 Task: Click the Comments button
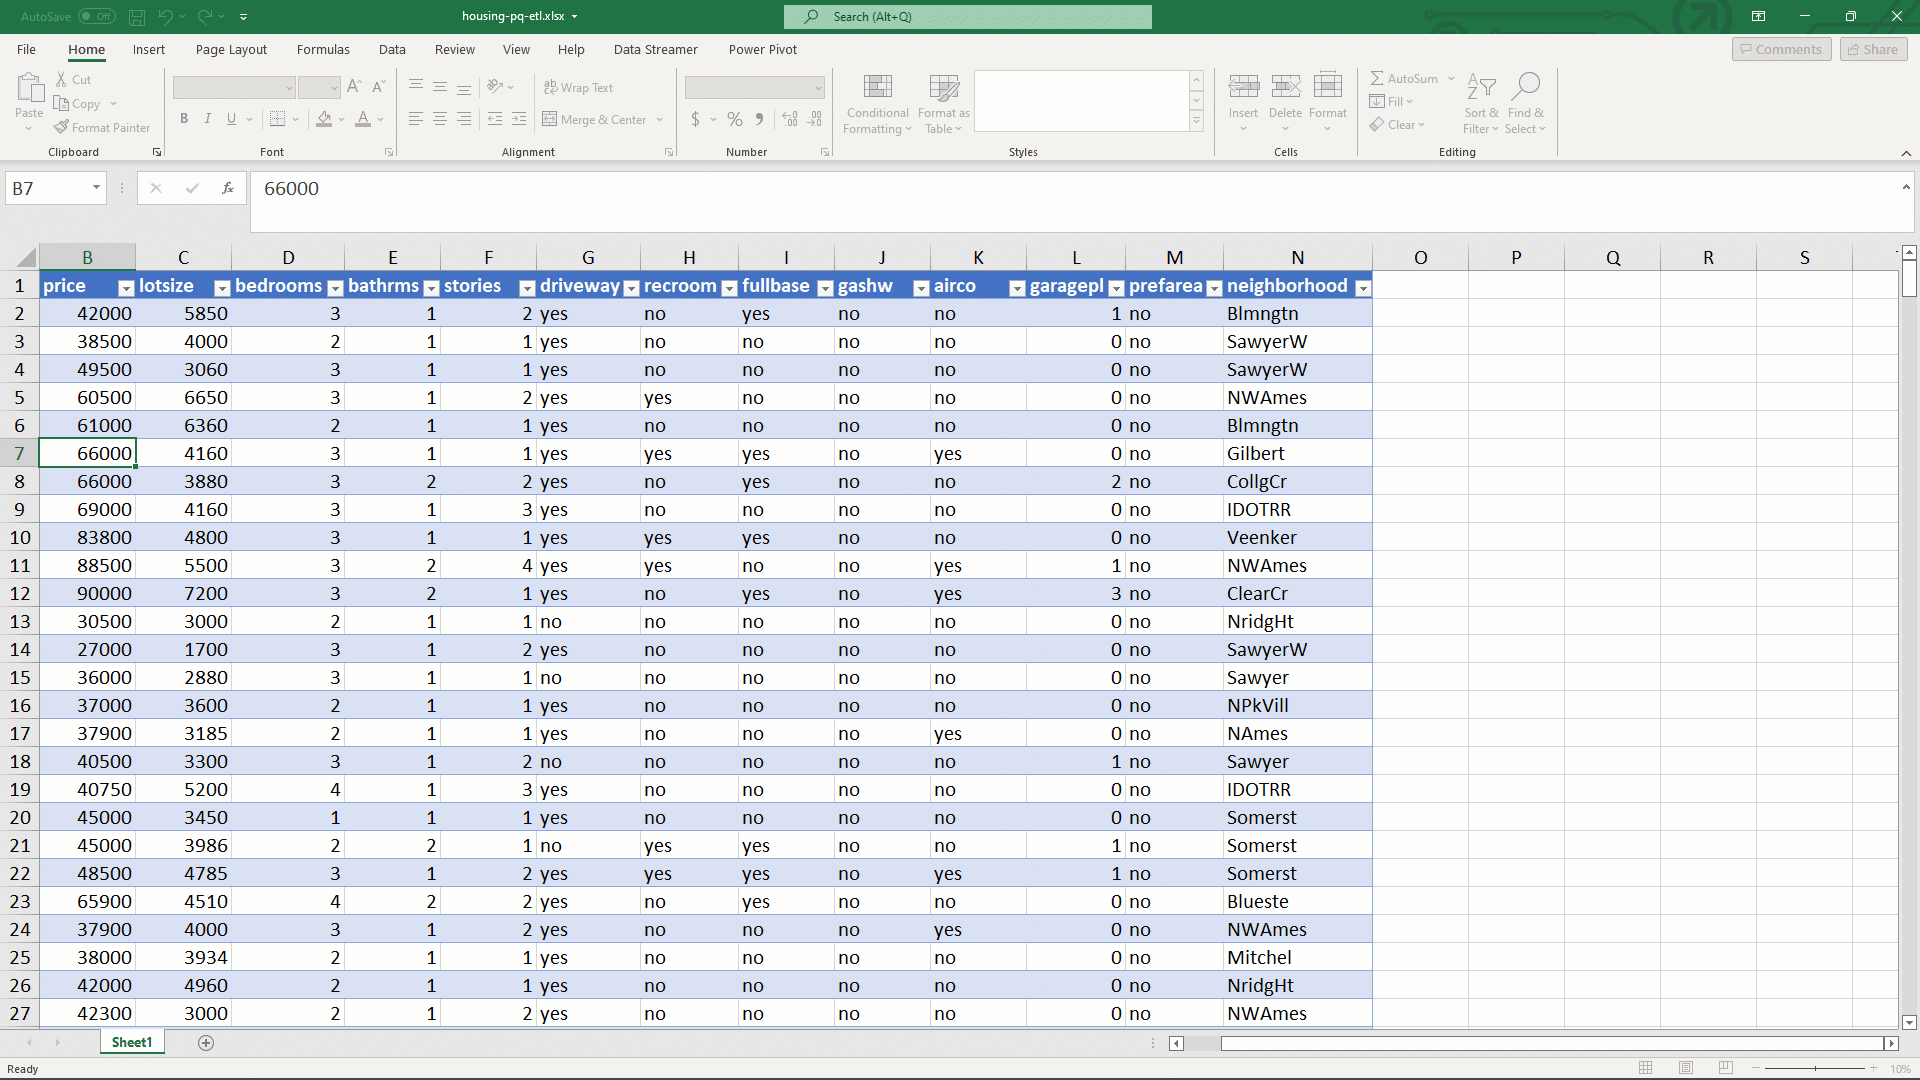1781,49
